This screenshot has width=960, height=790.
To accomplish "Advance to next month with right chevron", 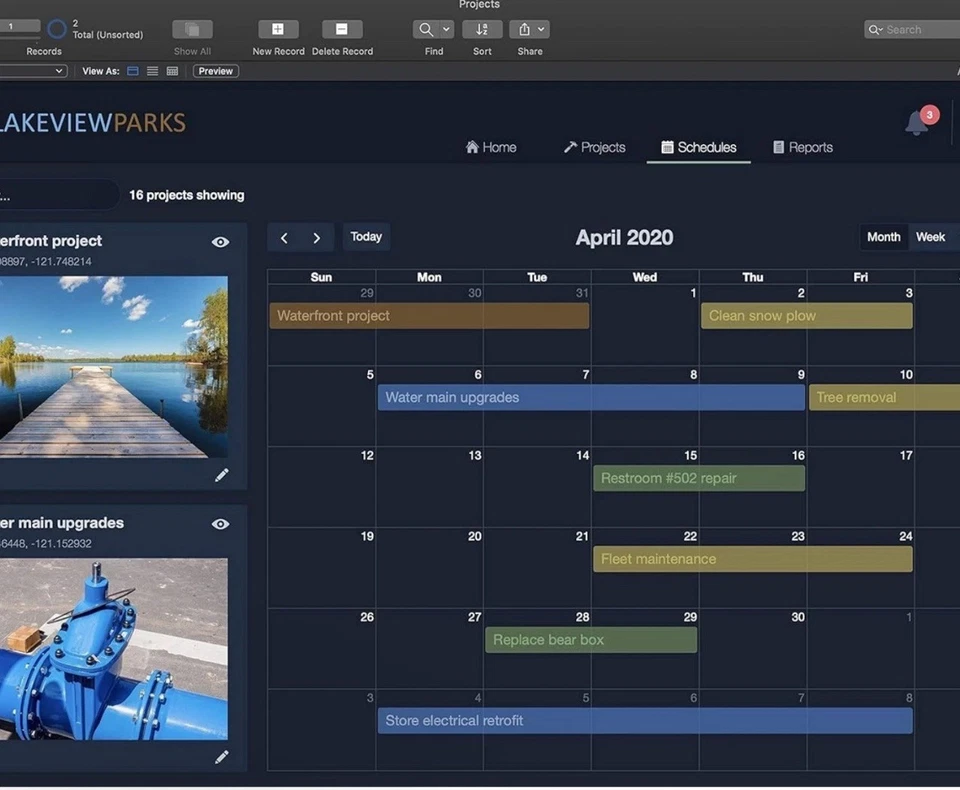I will [x=316, y=237].
